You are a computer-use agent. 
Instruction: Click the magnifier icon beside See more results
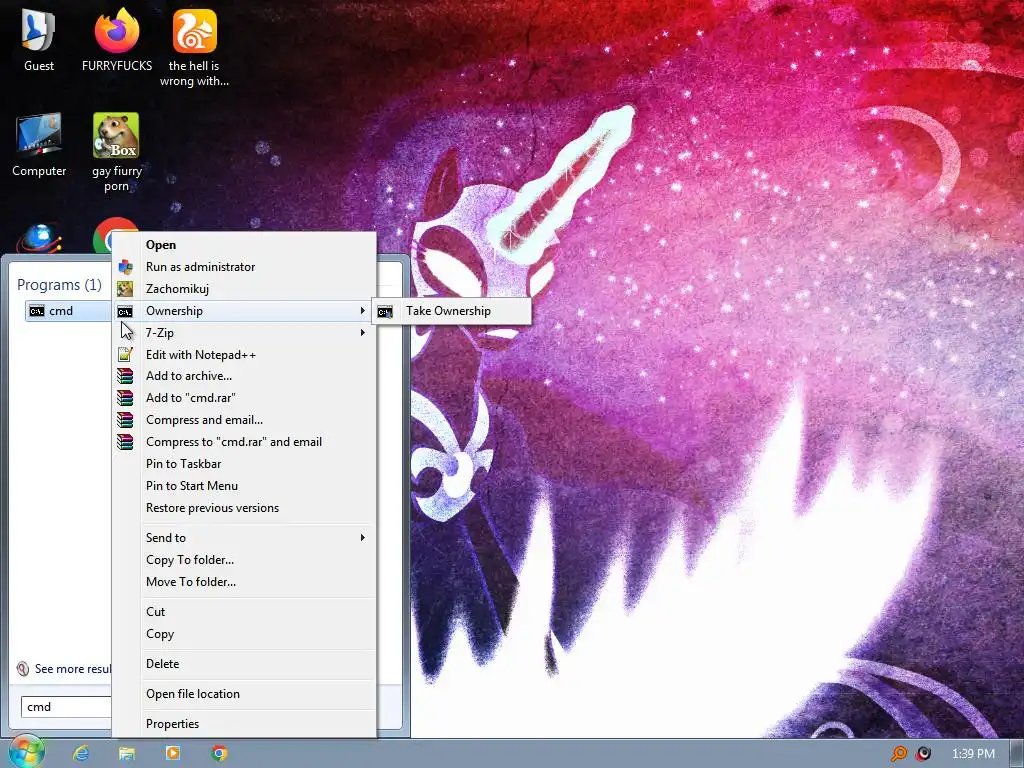23,669
